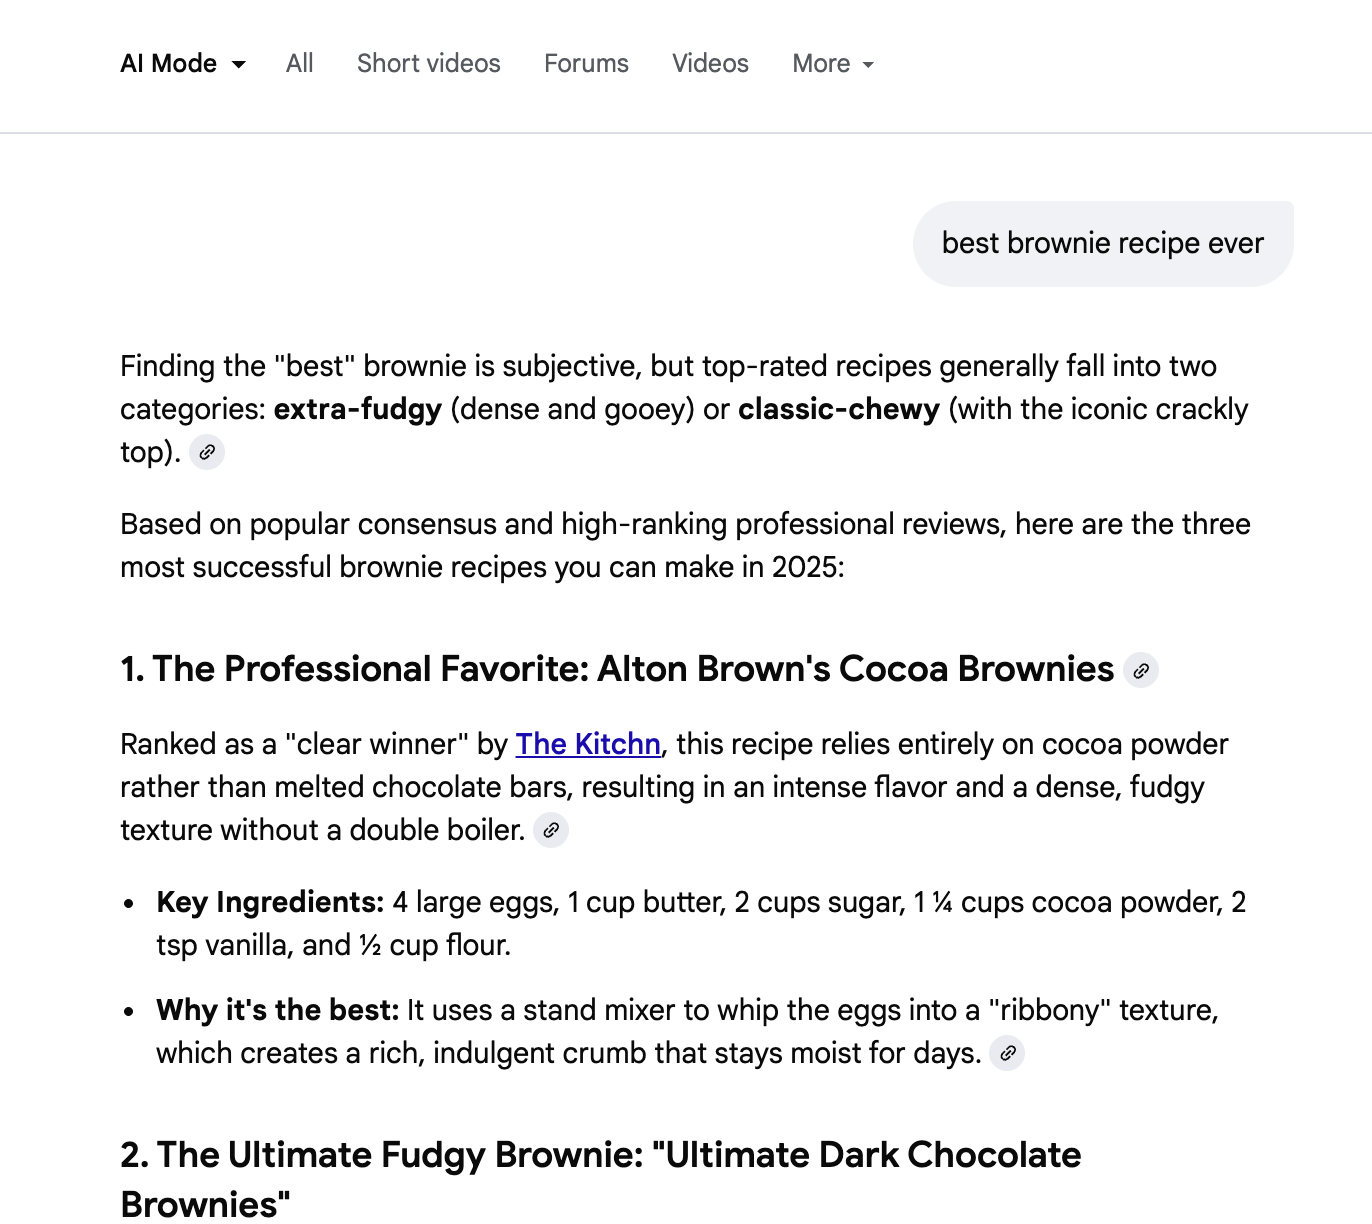The height and width of the screenshot is (1224, 1372).
Task: Click the source link icon after "crackly top)."
Action: (207, 452)
